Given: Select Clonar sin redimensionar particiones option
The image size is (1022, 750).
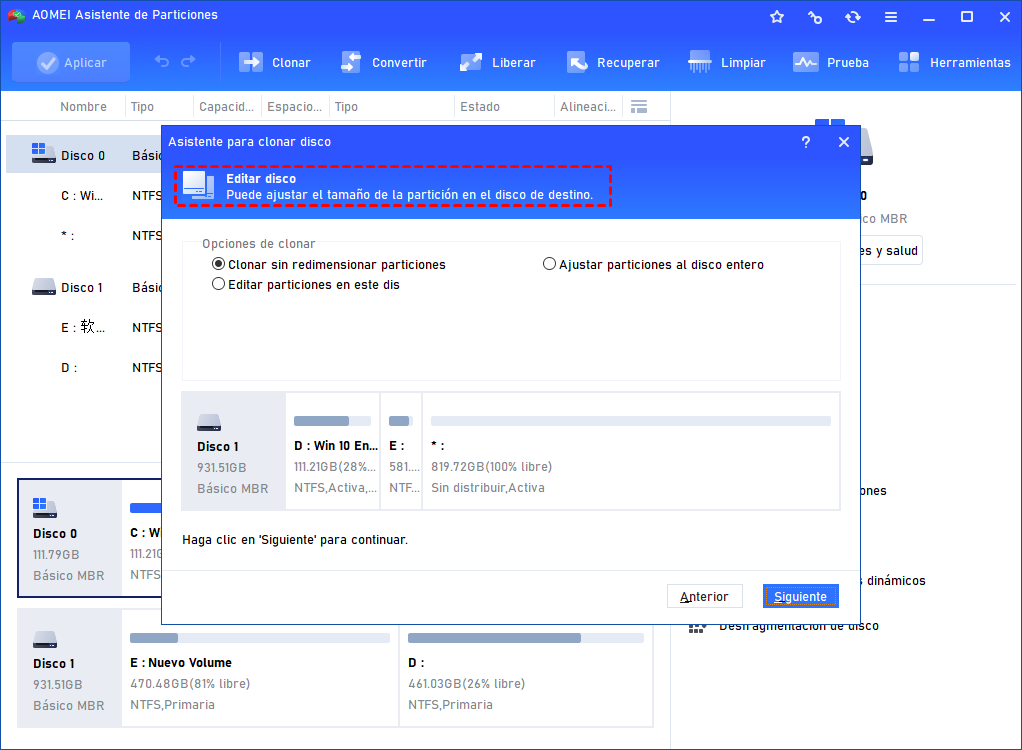Looking at the screenshot, I should [219, 265].
